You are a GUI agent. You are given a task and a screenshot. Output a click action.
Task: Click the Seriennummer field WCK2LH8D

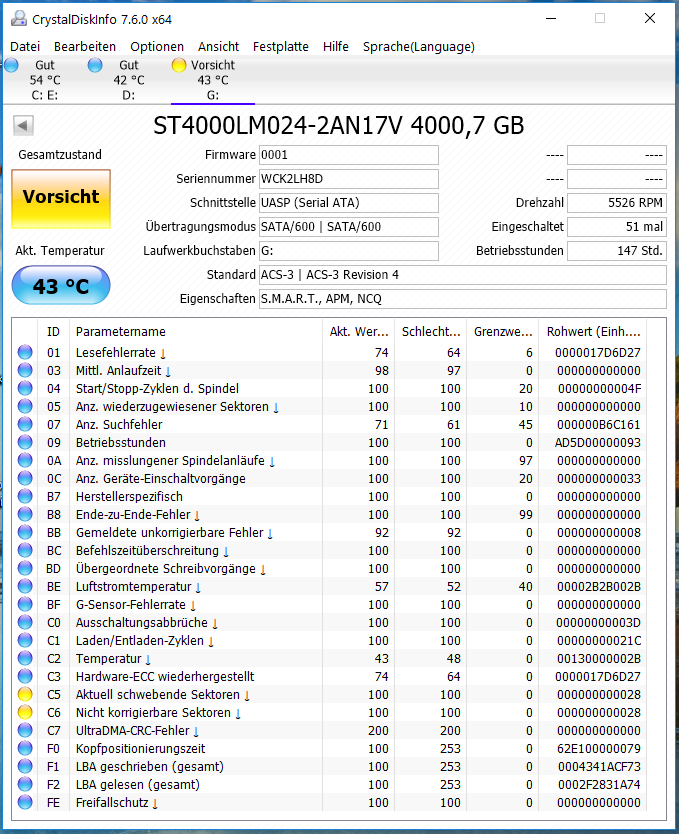point(349,179)
